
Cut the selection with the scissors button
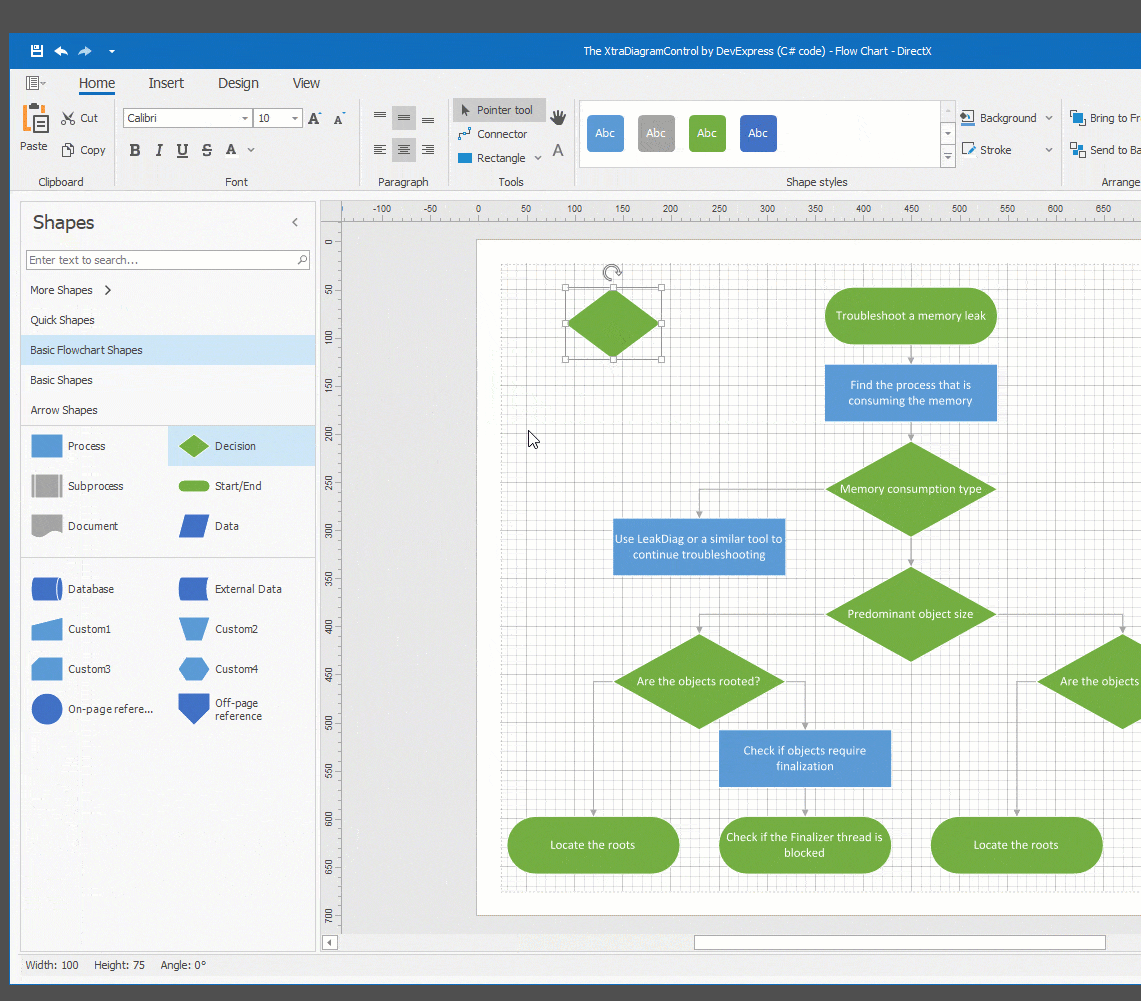click(x=79, y=118)
